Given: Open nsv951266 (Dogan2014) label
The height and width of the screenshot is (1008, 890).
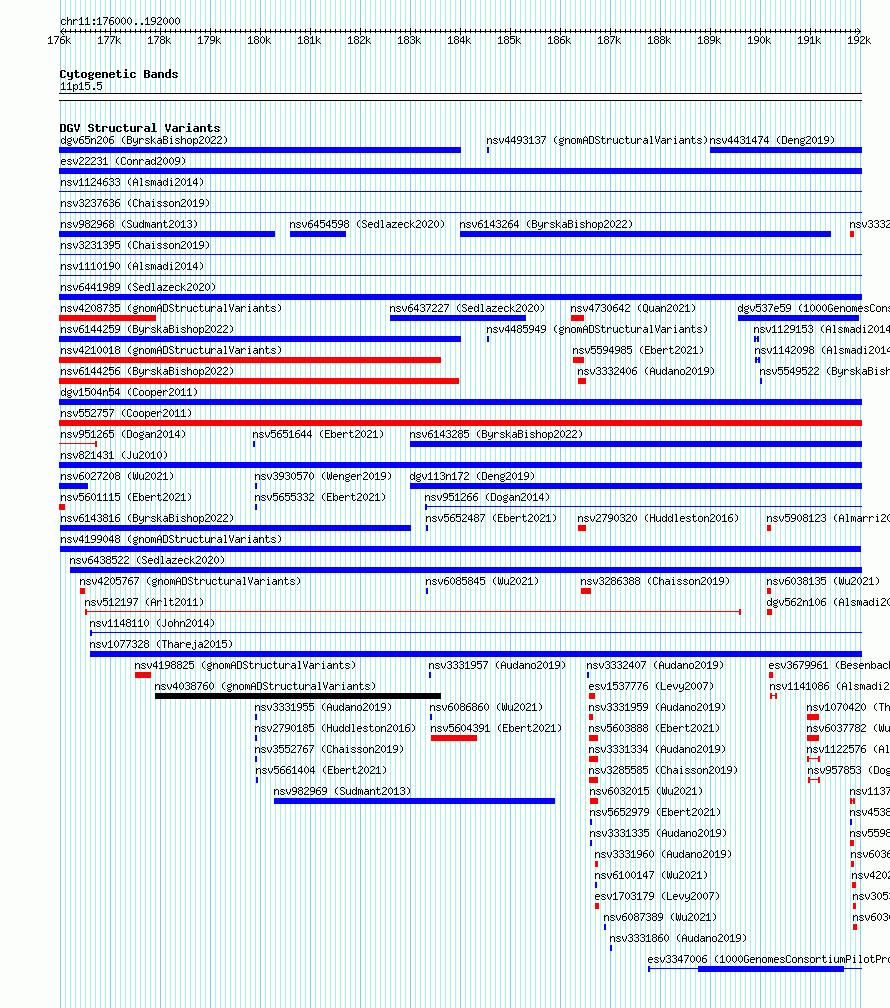Looking at the screenshot, I should (x=487, y=498).
